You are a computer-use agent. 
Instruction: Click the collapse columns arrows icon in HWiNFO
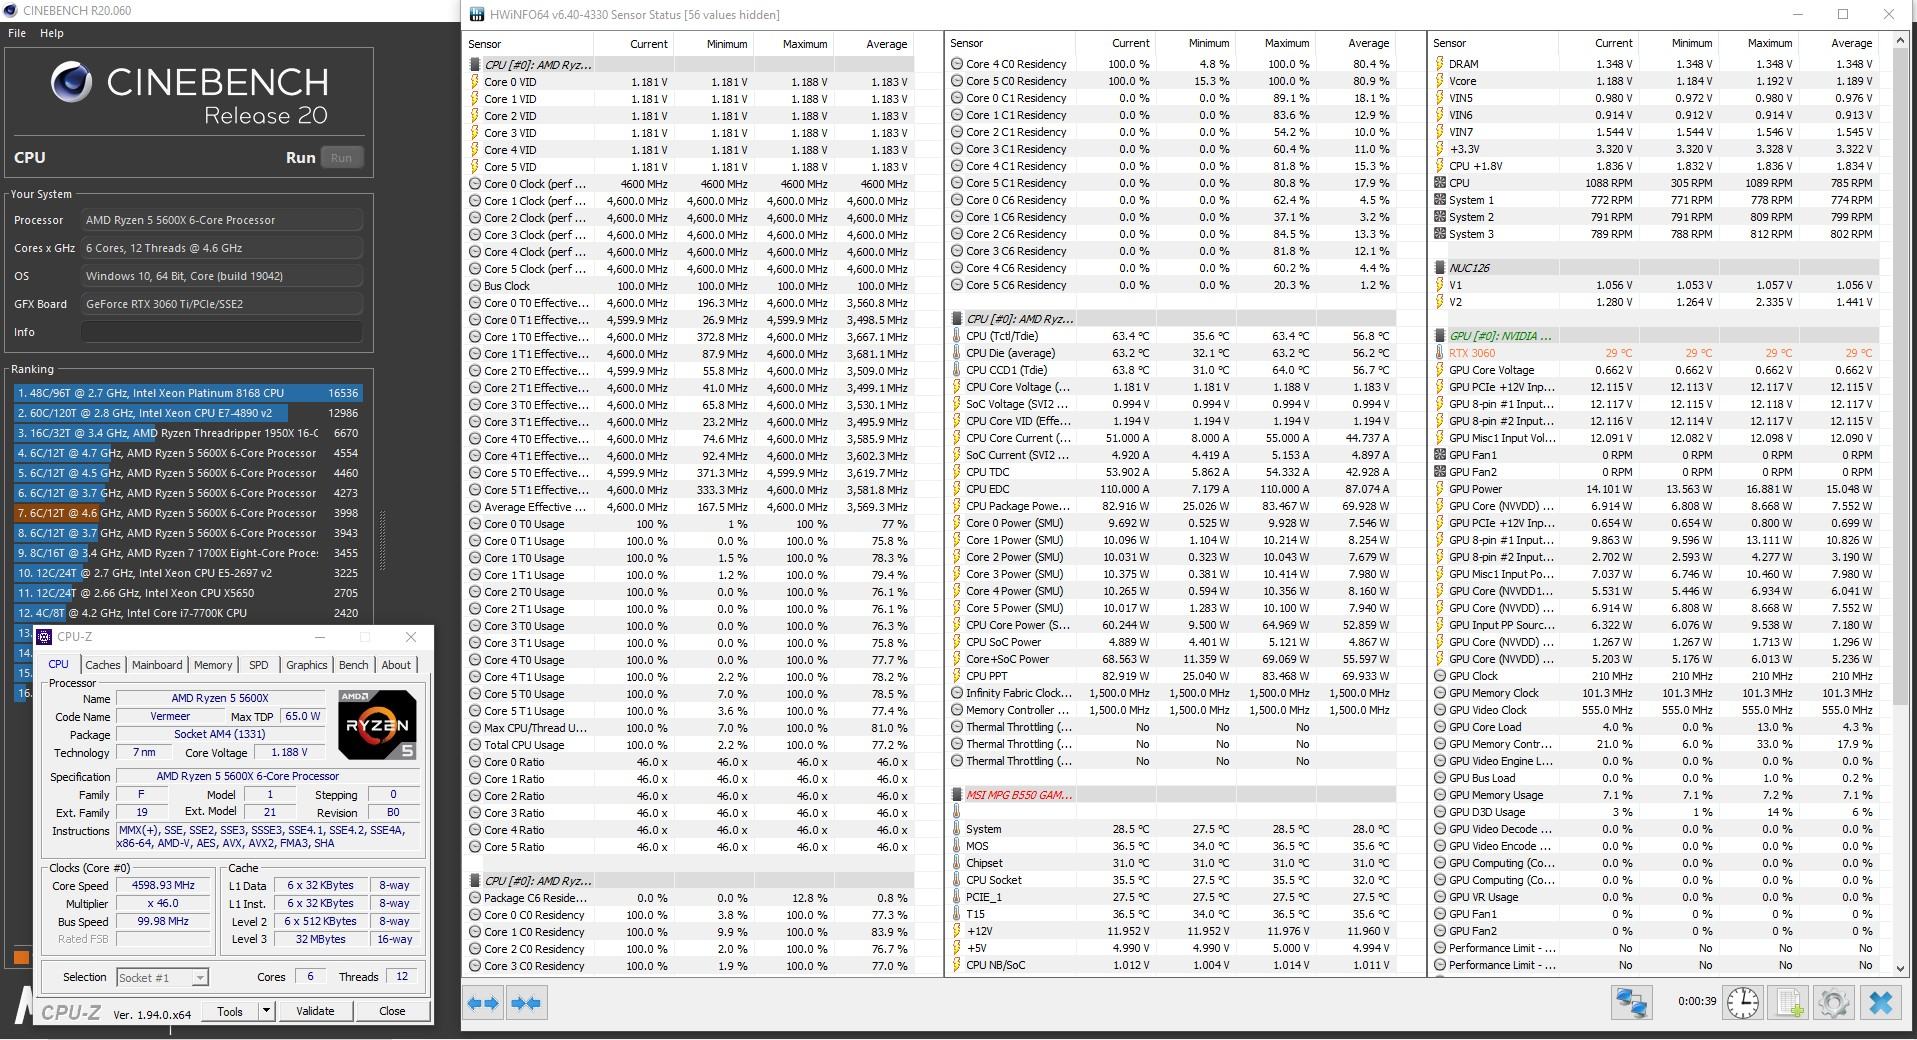pos(526,1003)
